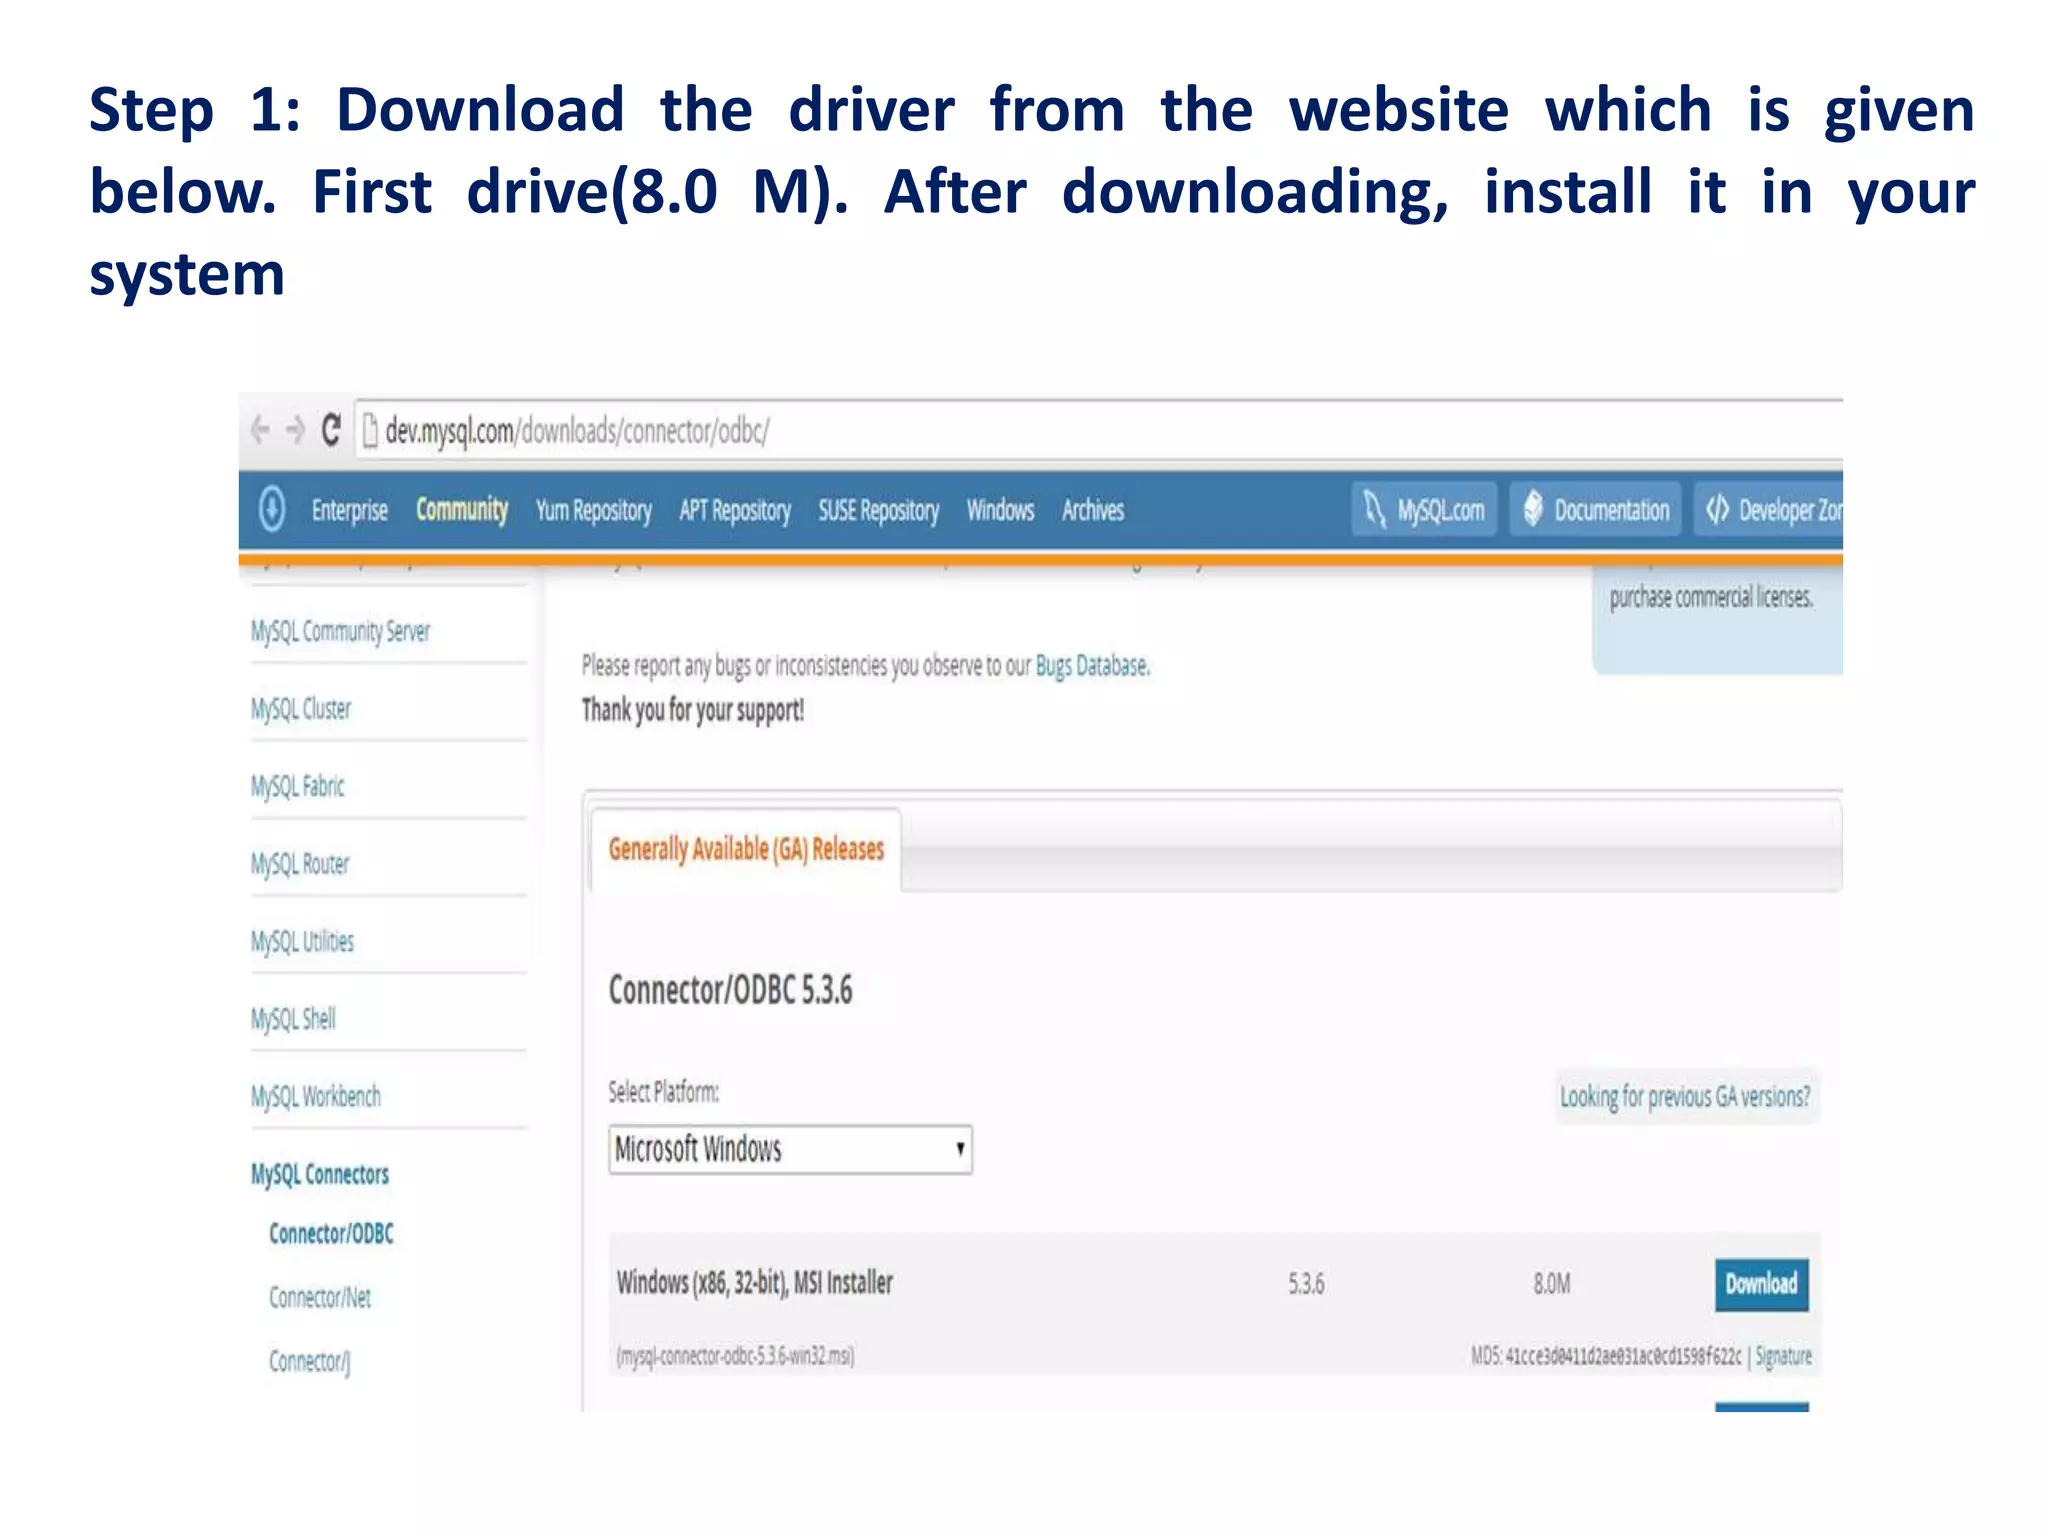Screen dimensions: 2048x1536
Task: Select the Generally Available (GA) Releases tab
Action: coord(746,849)
